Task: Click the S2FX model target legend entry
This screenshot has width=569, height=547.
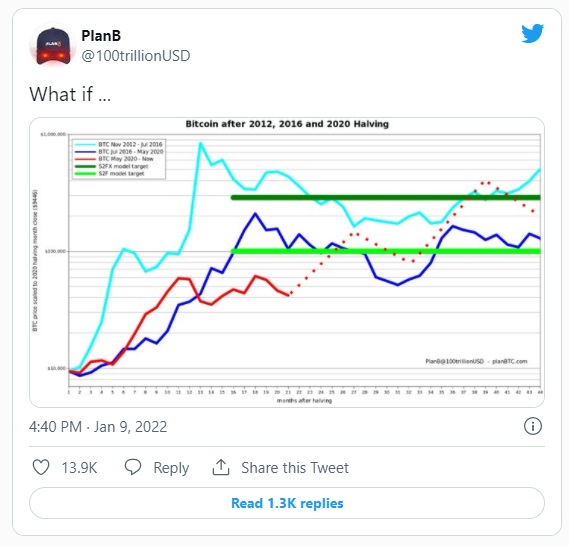Action: click(x=112, y=166)
